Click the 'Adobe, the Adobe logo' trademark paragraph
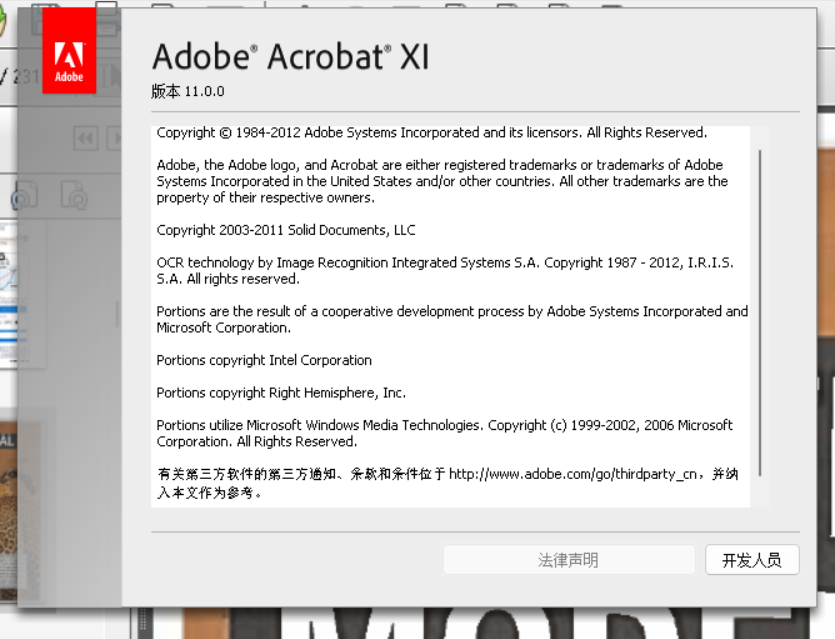Viewport: 835px width, 639px height. (x=442, y=182)
